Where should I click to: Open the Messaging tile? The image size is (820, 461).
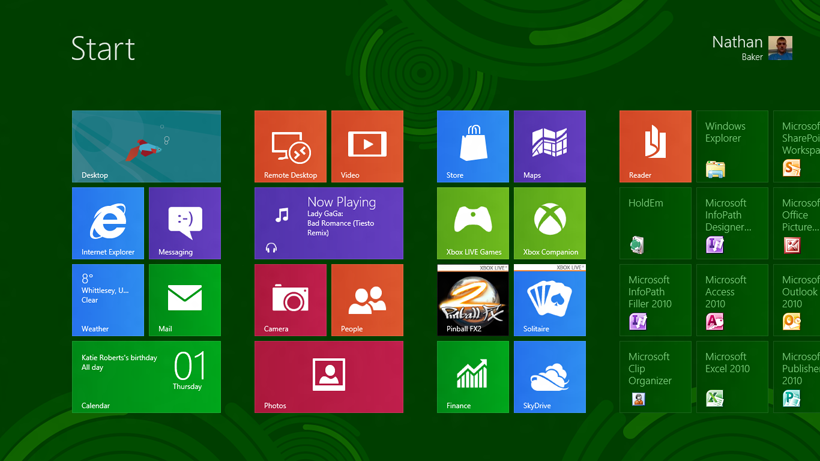(185, 223)
